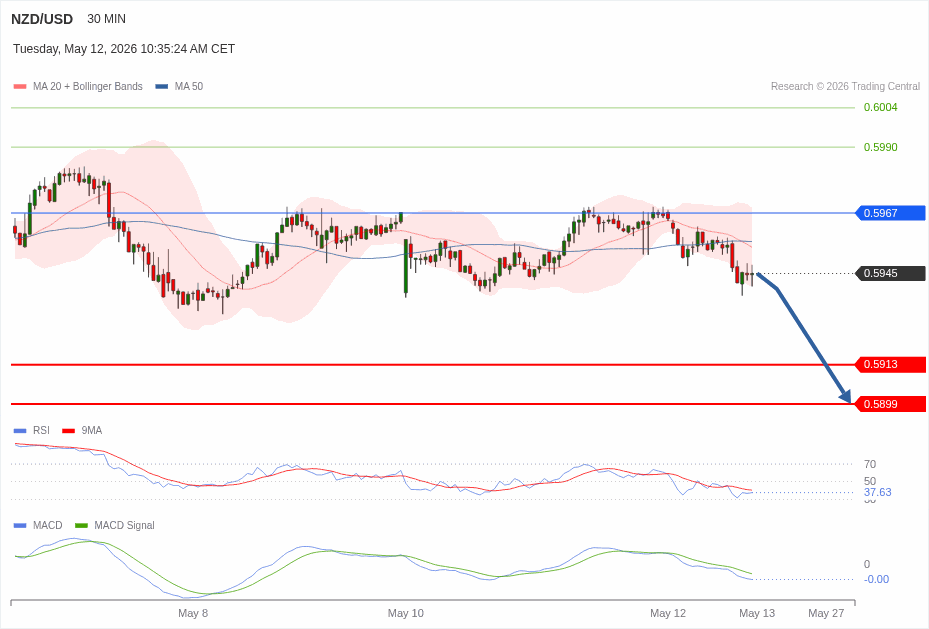Click the blue downward forecast arrow head

click(845, 396)
